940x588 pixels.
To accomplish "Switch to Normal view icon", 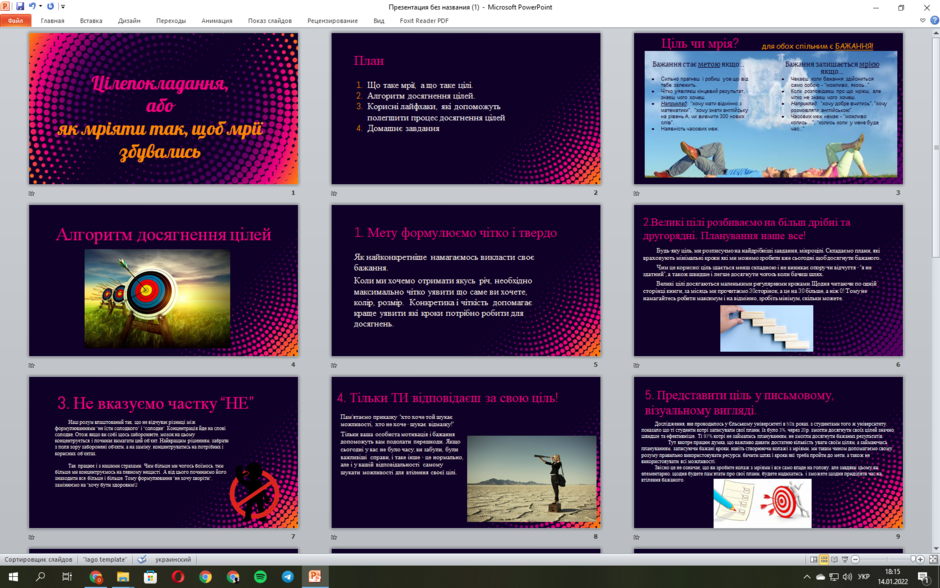I will (814, 559).
